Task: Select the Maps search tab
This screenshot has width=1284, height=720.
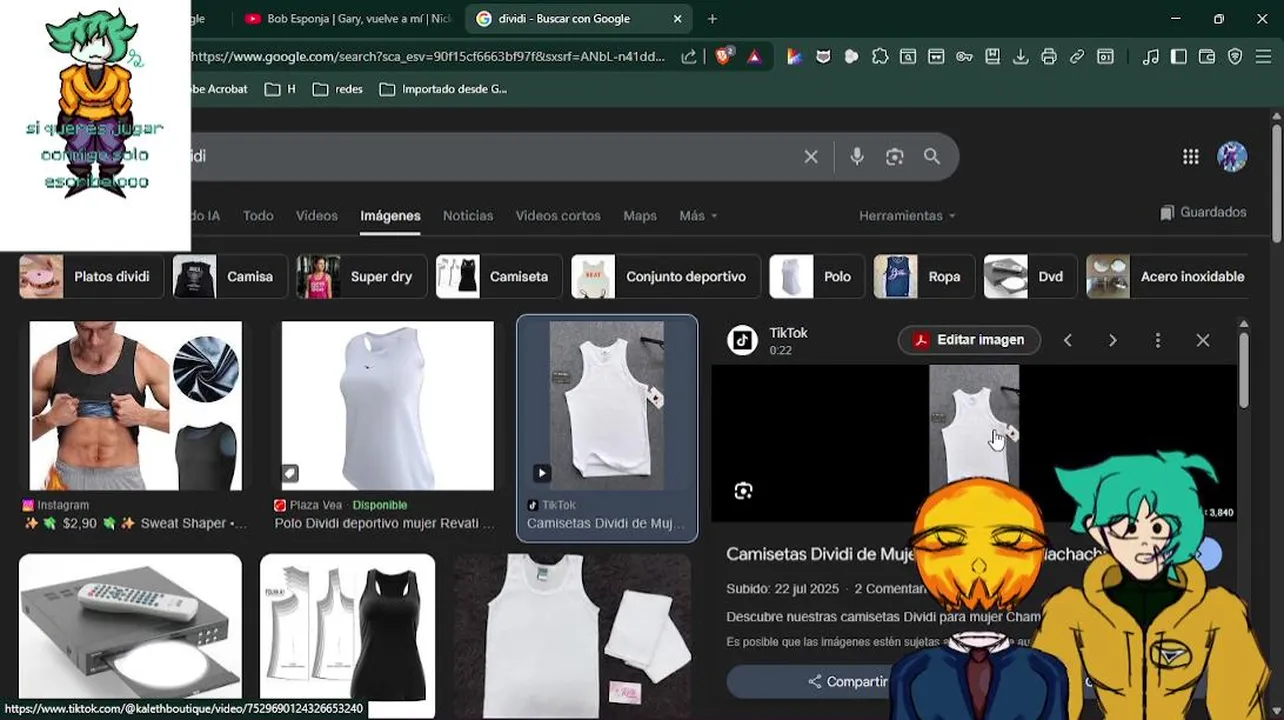Action: tap(640, 216)
